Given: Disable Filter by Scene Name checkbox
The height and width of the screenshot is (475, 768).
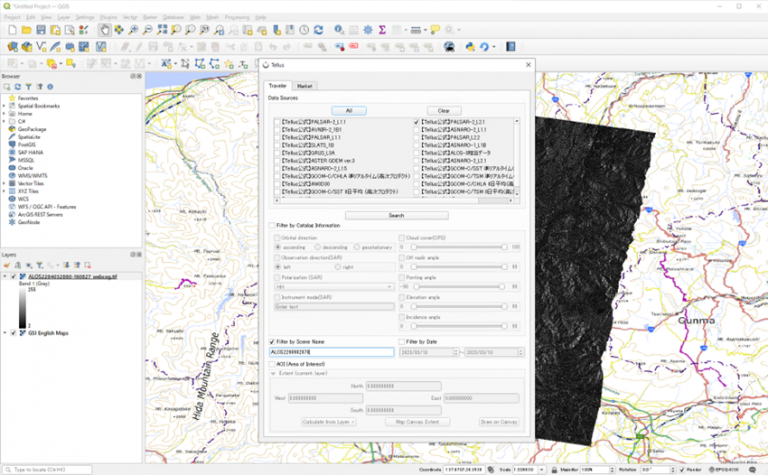Looking at the screenshot, I should click(x=272, y=341).
